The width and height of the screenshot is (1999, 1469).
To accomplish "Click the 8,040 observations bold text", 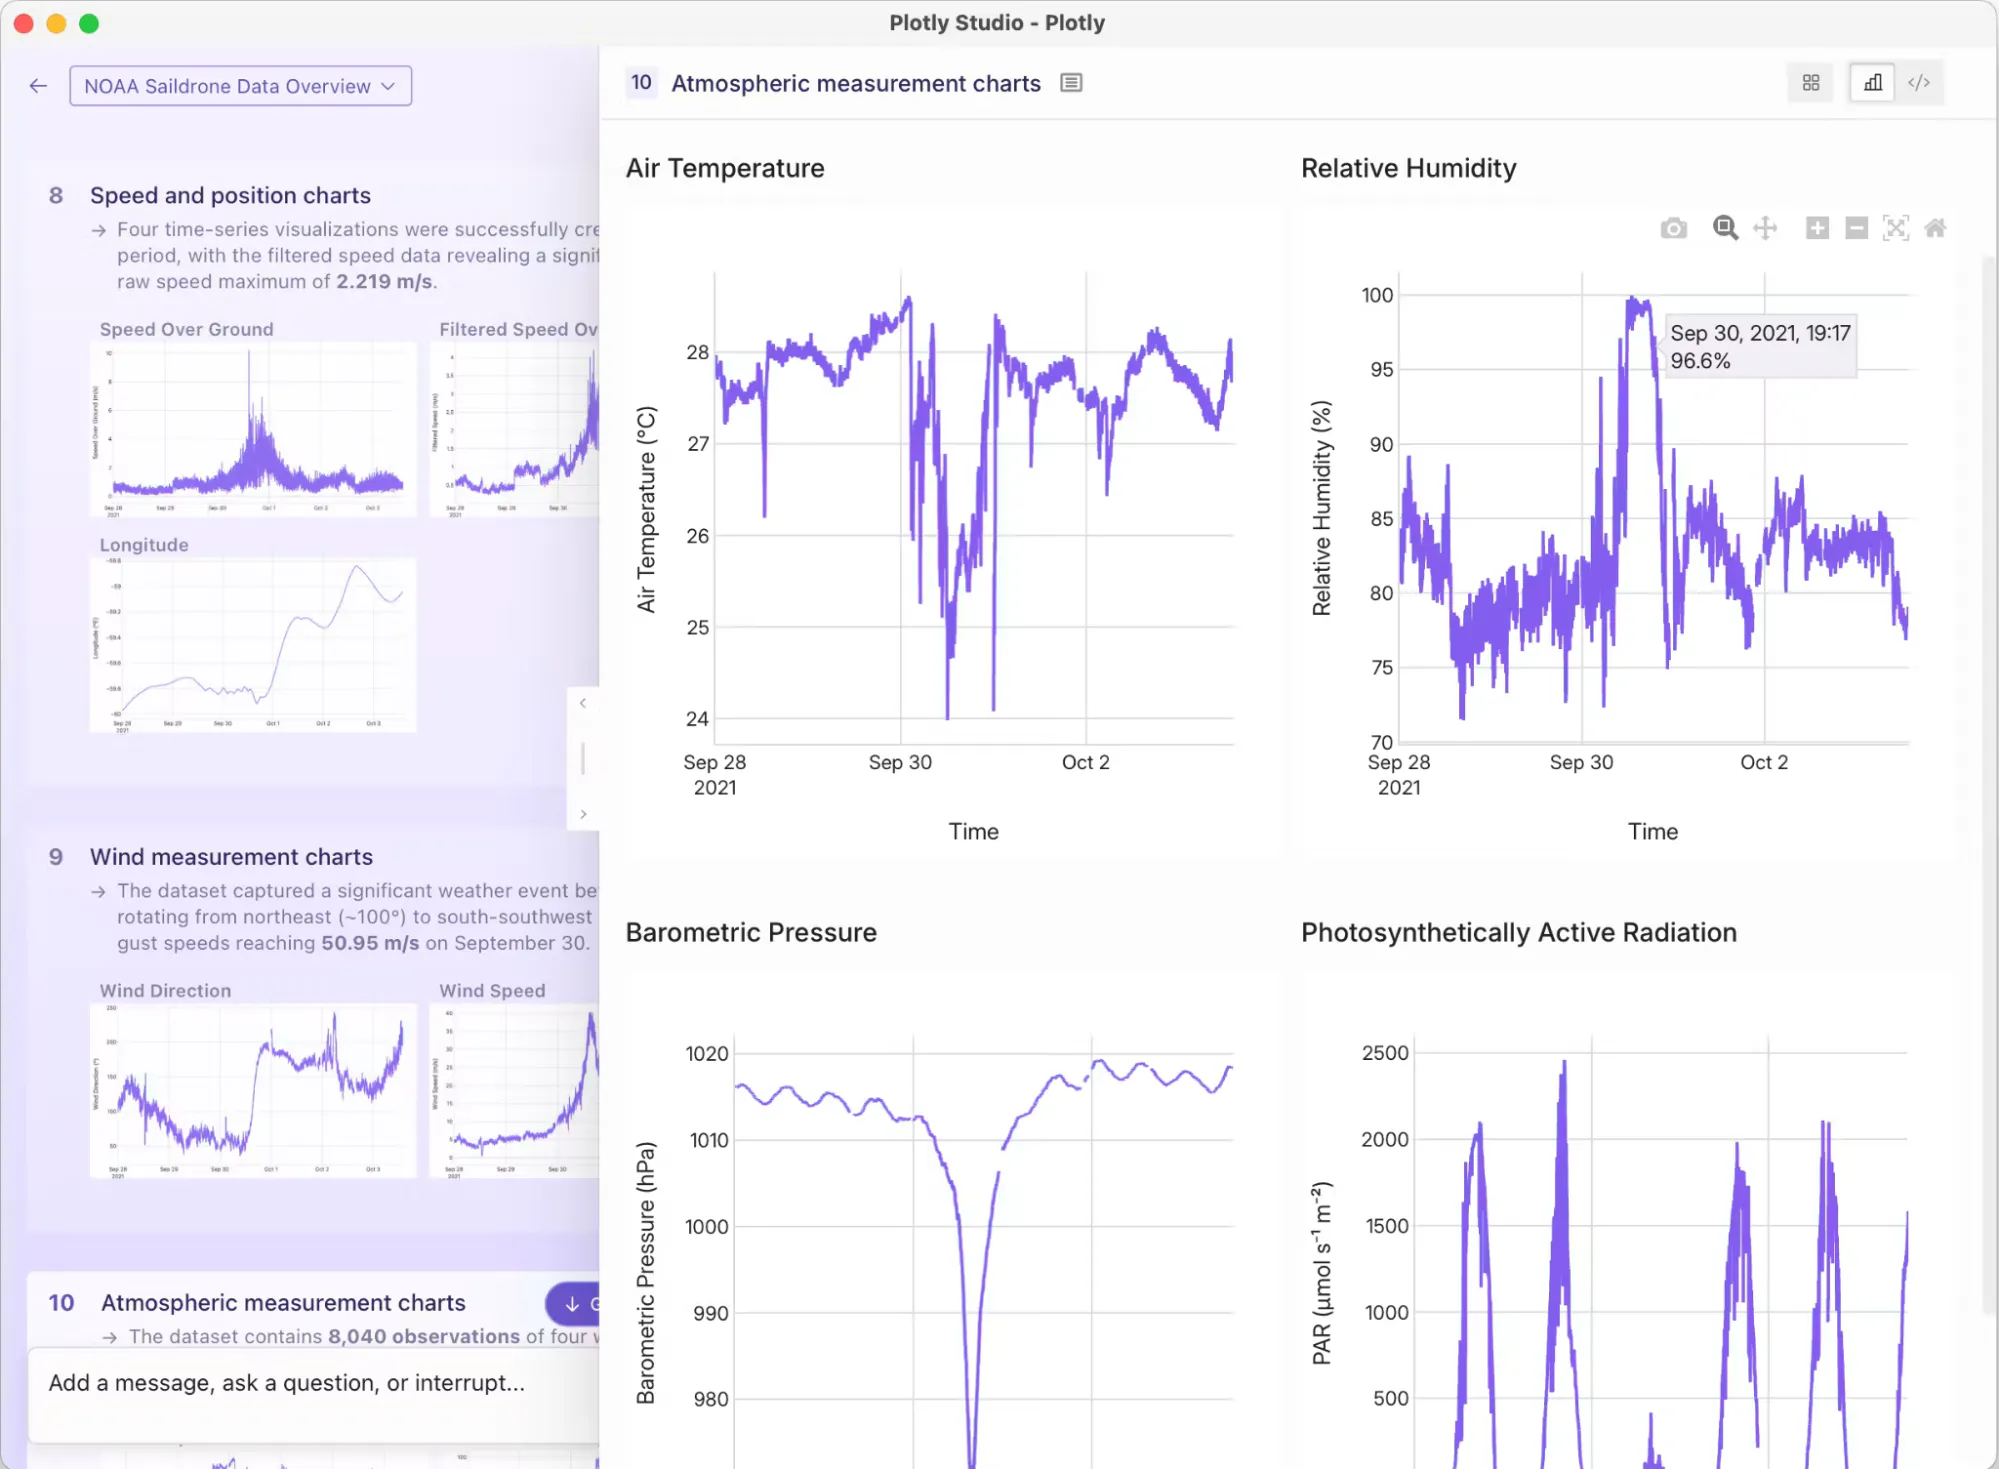I will pos(424,1337).
